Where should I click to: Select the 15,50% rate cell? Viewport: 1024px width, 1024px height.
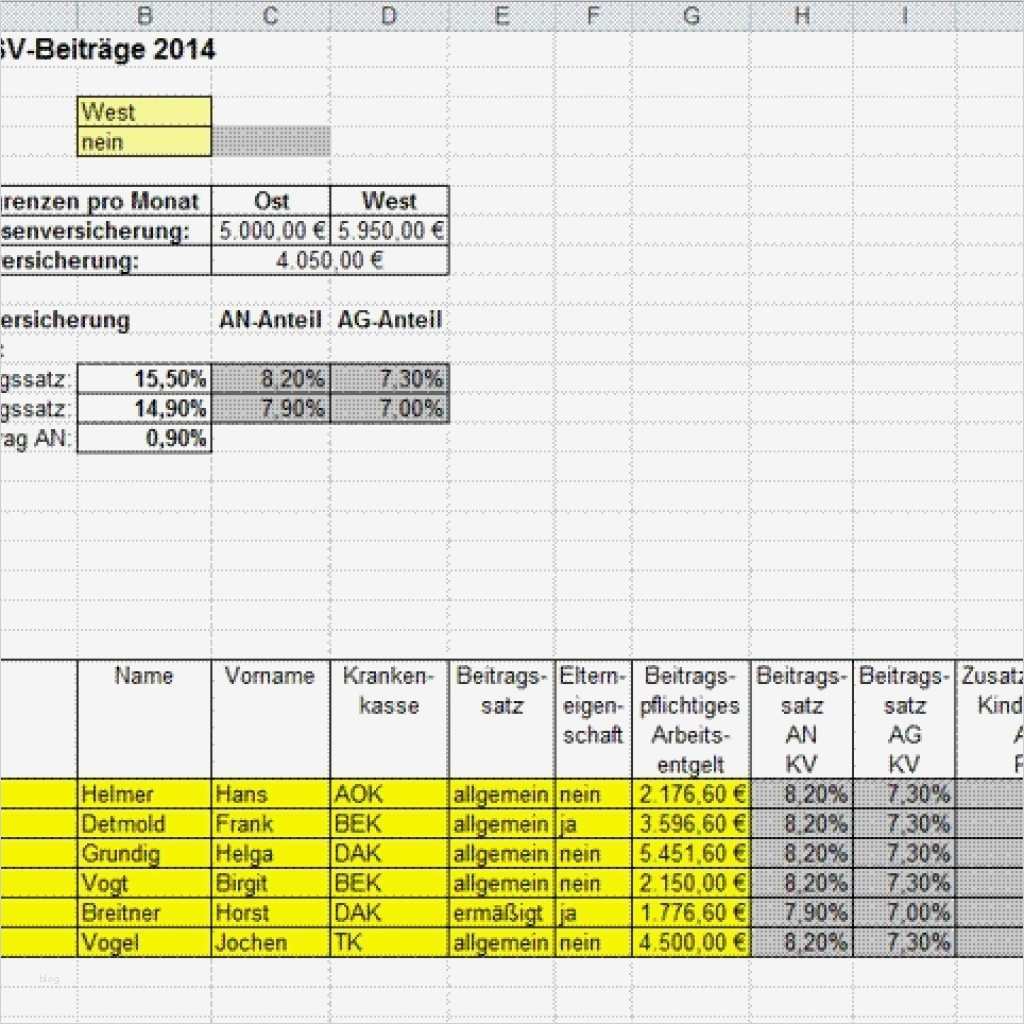(144, 379)
